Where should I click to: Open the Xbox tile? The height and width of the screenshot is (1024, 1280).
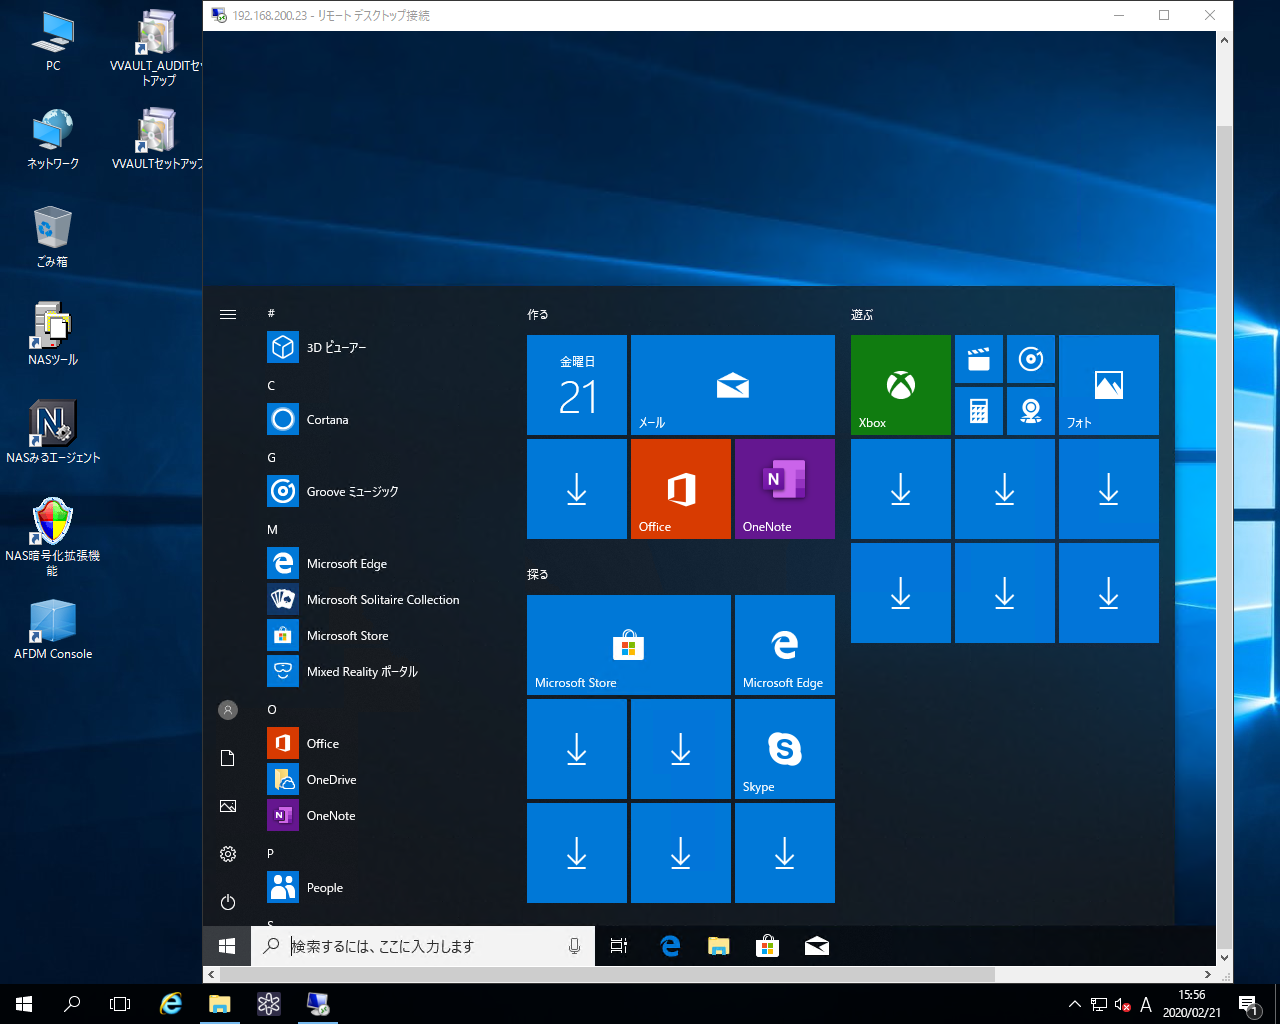[900, 385]
